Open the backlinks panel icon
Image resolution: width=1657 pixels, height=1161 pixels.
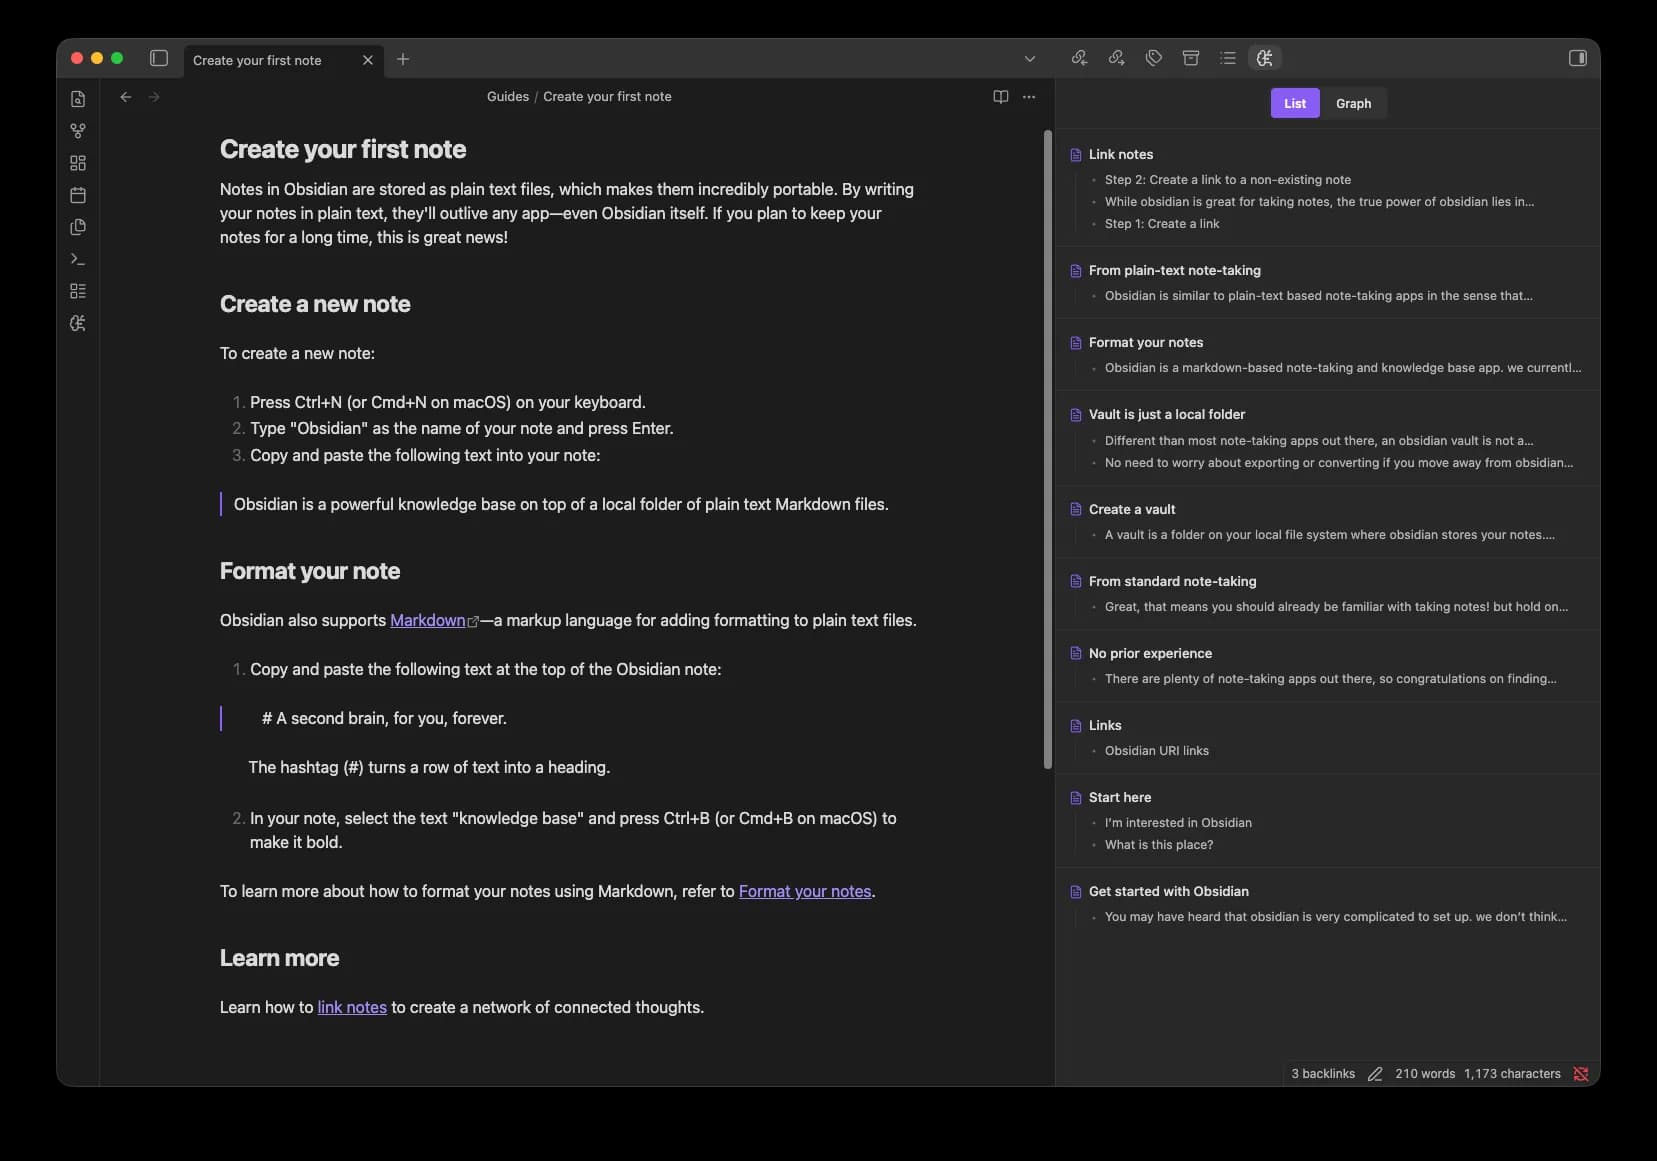click(1079, 58)
